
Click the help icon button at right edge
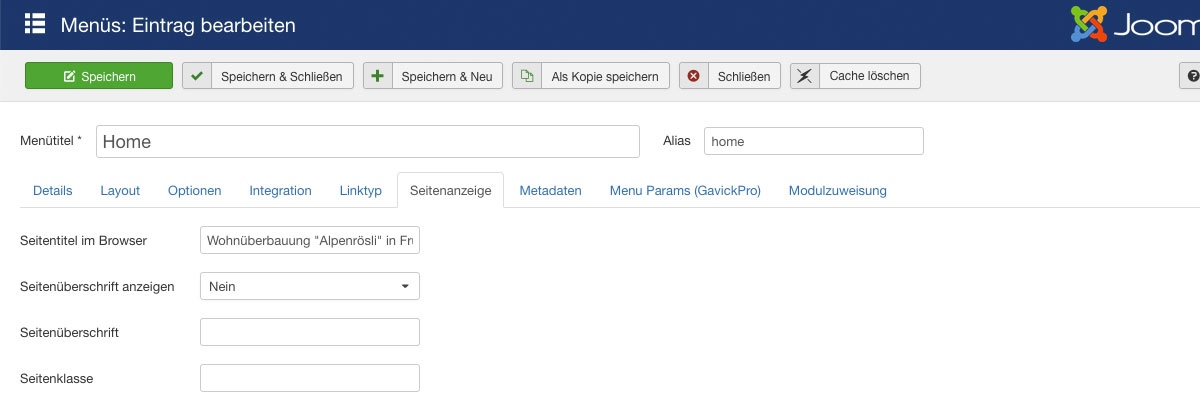(x=1190, y=76)
